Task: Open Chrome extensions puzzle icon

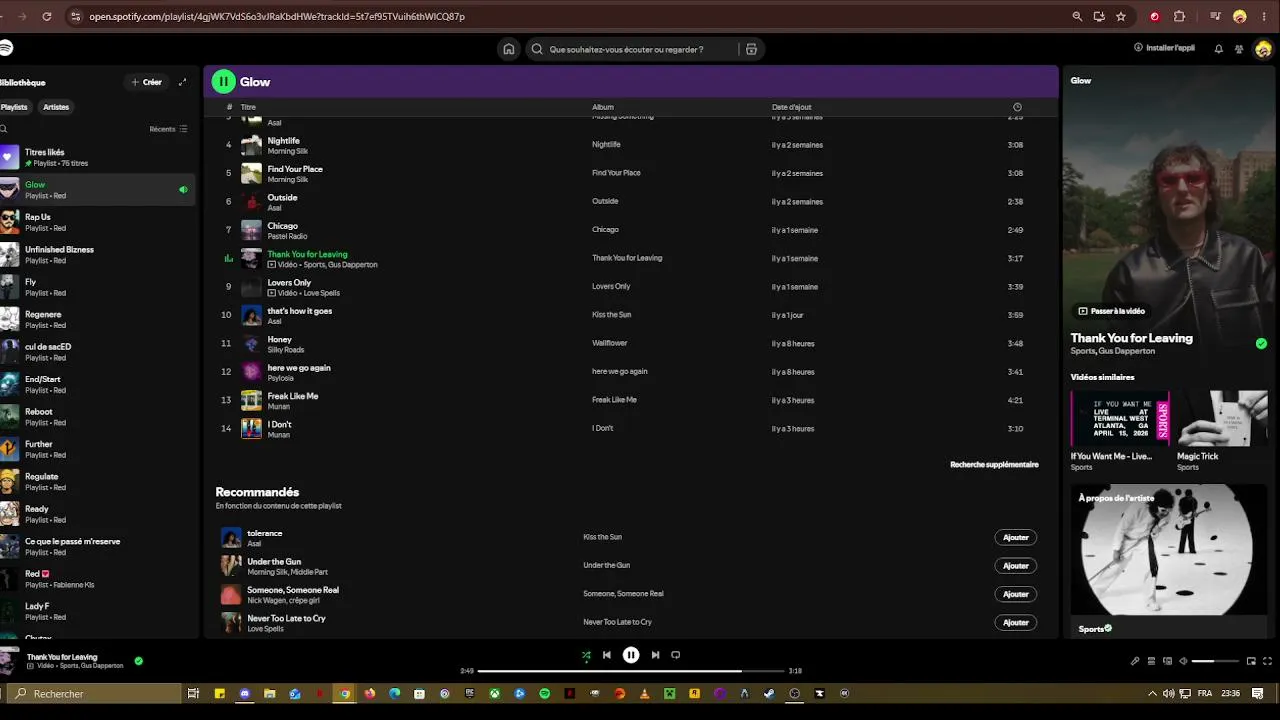Action: pos(1179,16)
